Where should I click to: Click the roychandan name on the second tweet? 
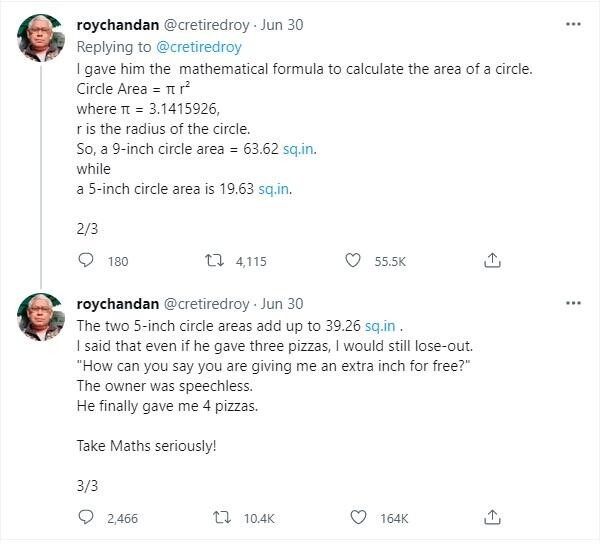116,303
